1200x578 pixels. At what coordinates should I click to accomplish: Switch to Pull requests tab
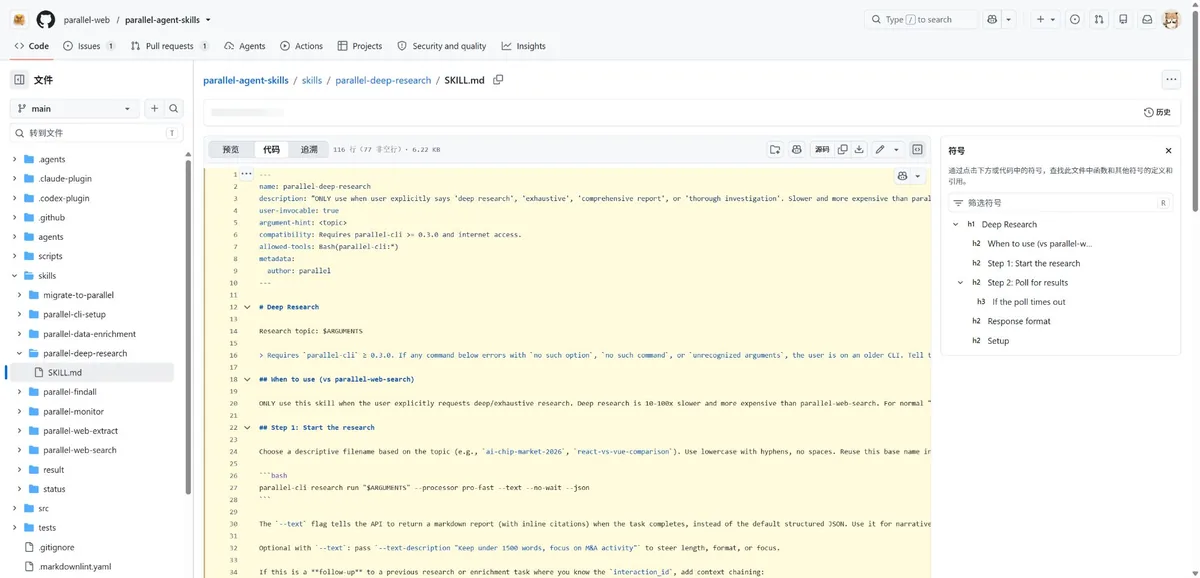(170, 46)
